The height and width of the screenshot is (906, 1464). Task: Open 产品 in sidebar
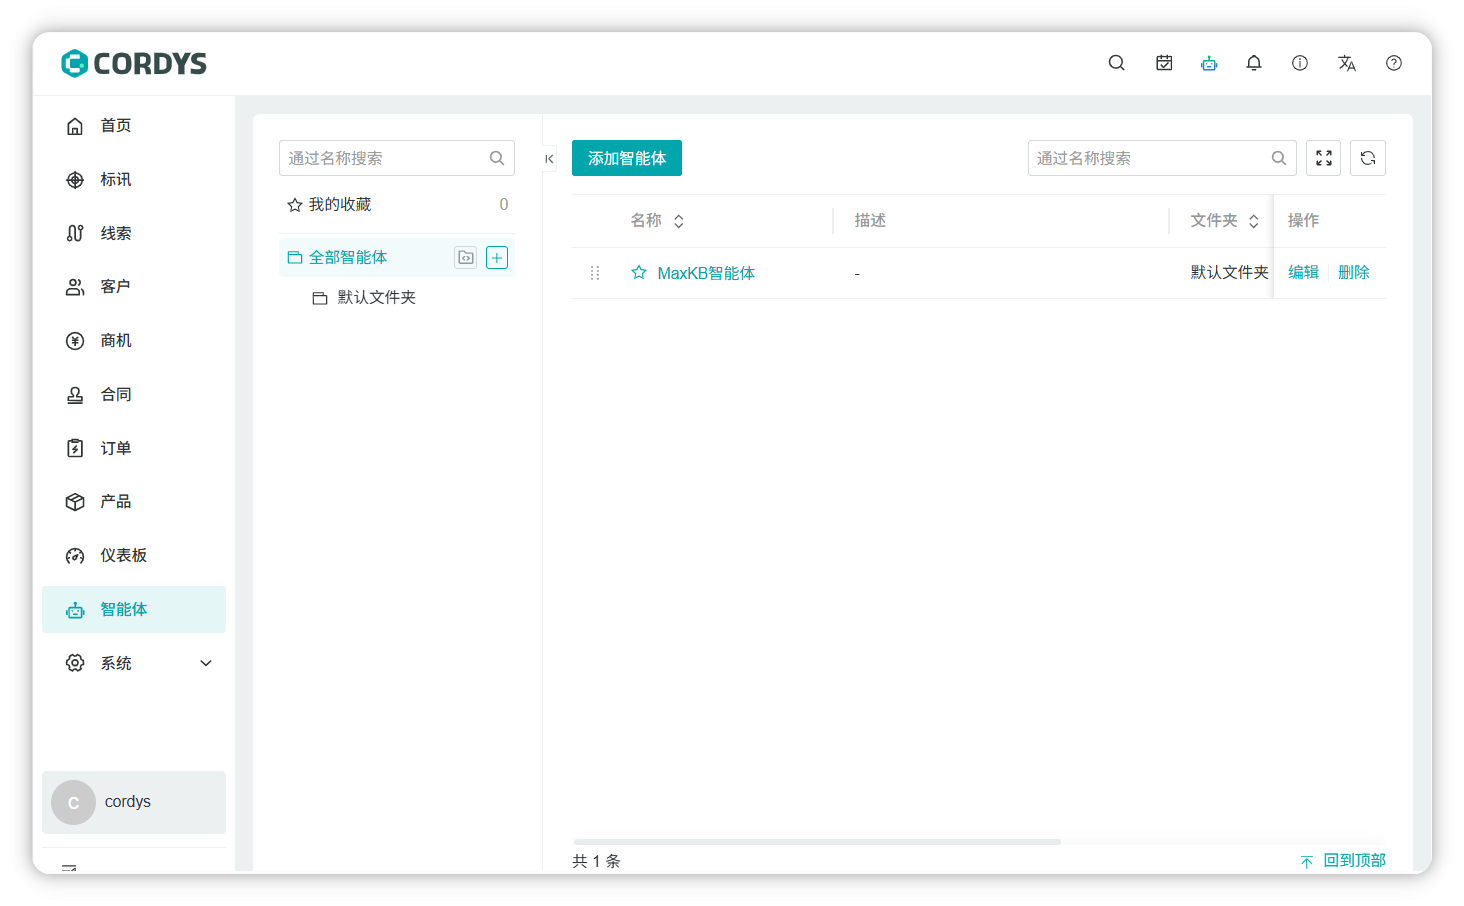point(134,502)
